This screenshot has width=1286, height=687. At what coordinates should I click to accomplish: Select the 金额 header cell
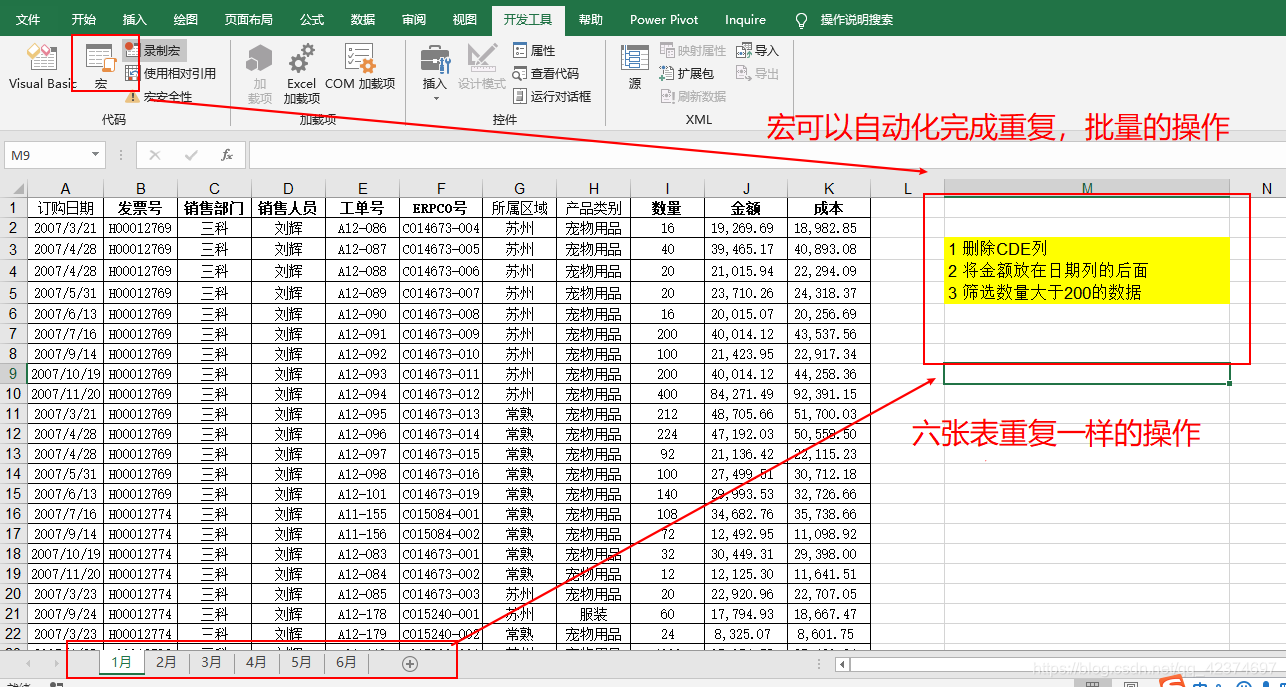[x=746, y=208]
